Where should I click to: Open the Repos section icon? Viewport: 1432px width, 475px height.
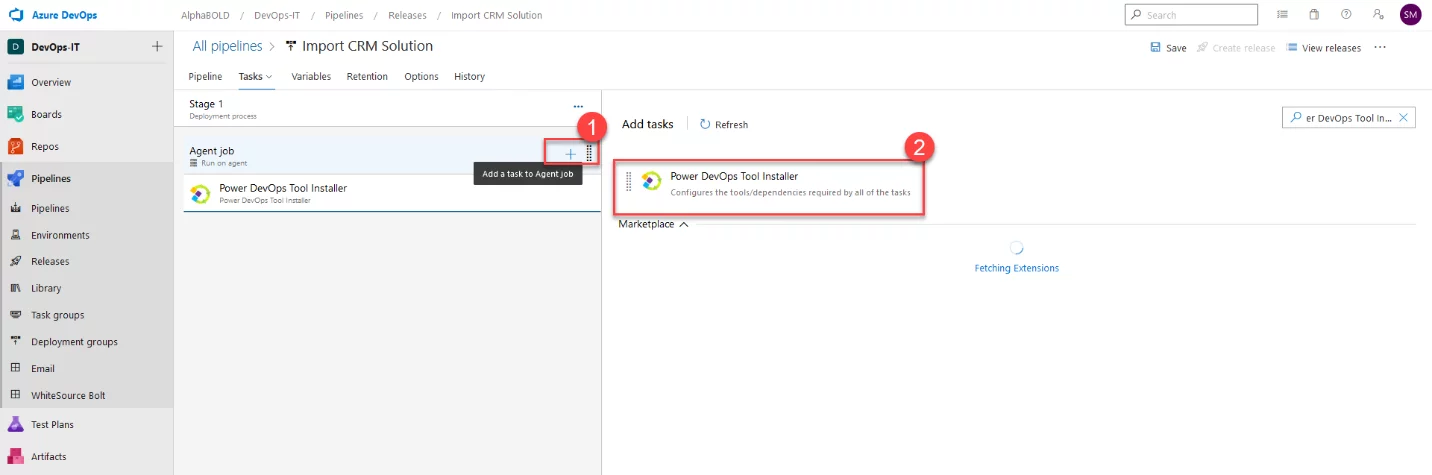click(15, 146)
